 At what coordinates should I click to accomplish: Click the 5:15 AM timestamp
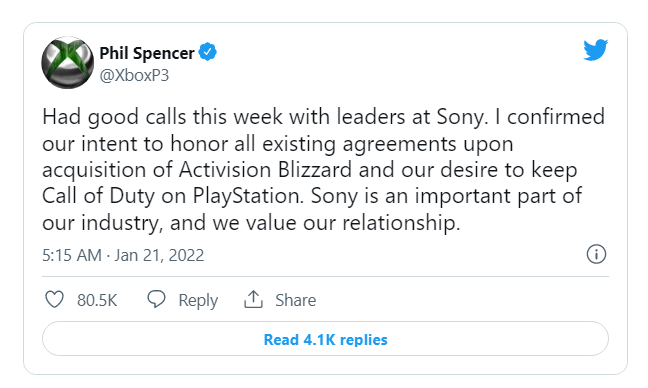(71, 255)
